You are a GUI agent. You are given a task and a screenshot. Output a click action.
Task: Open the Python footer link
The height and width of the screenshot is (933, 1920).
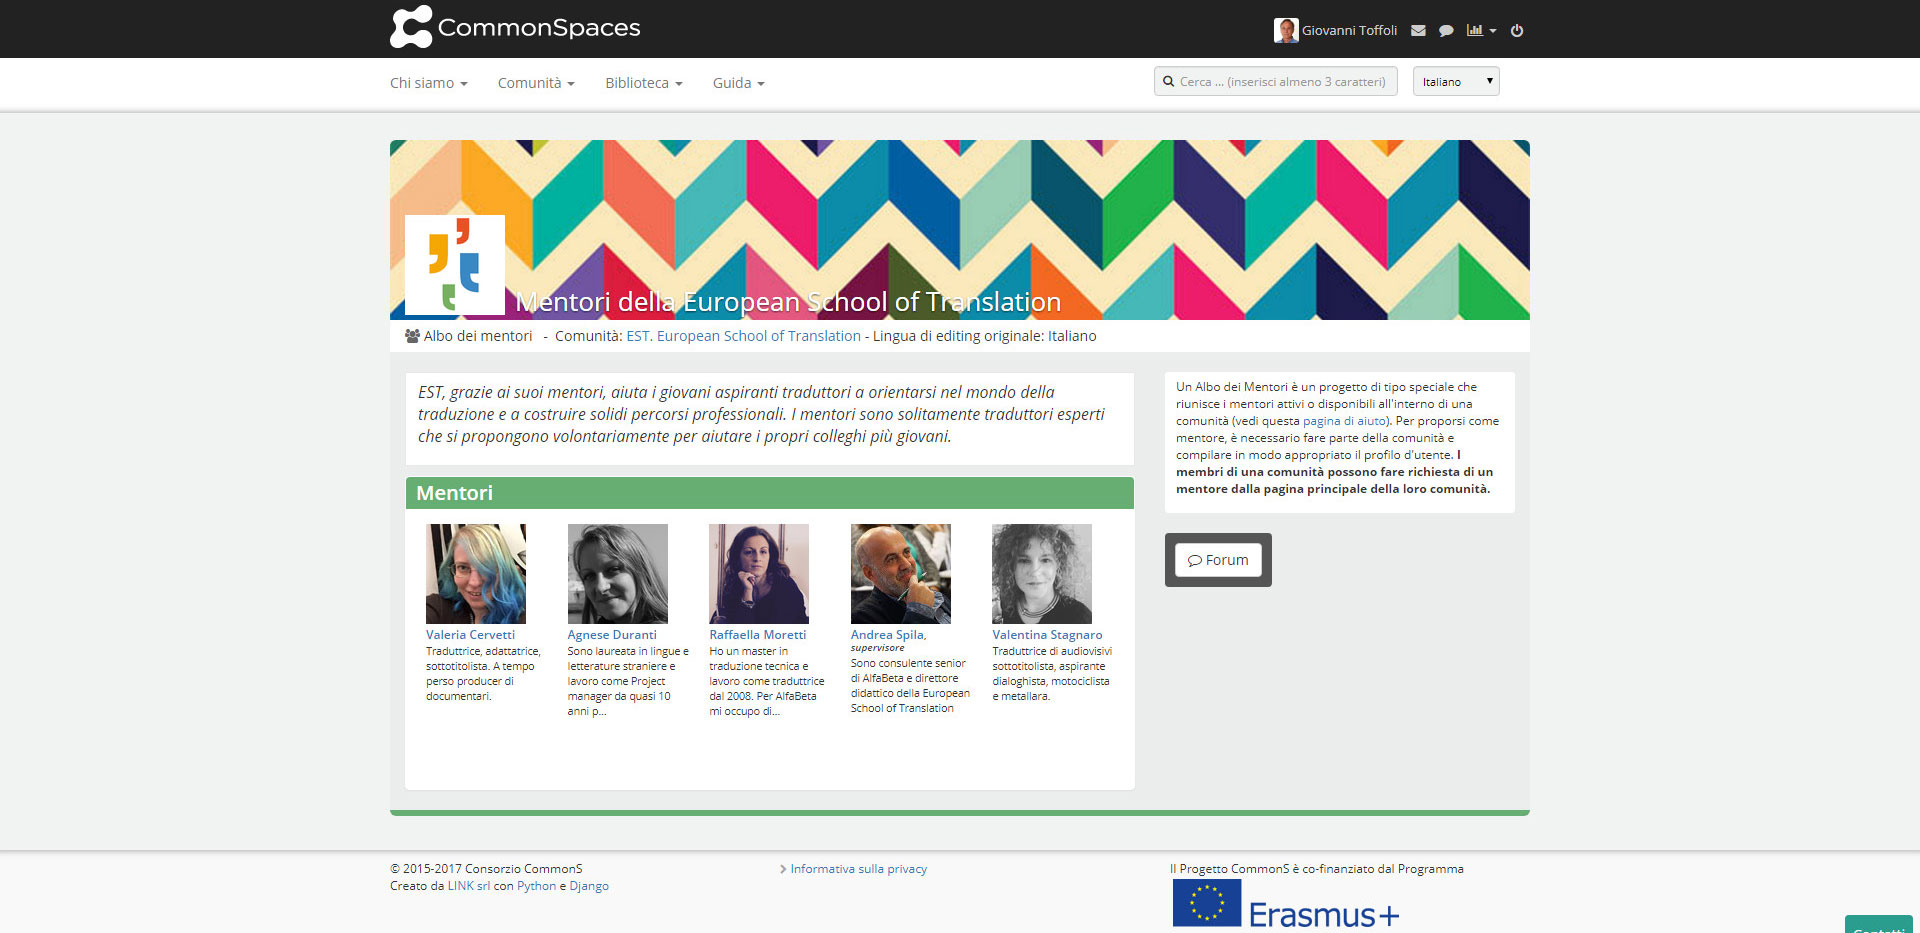tap(537, 886)
